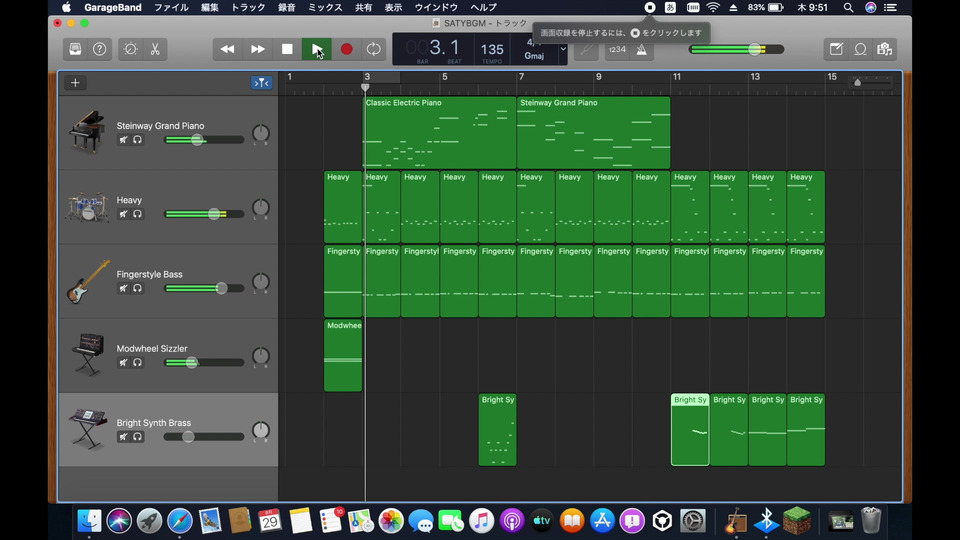Click bar 9 on the timeline ruler

599,77
